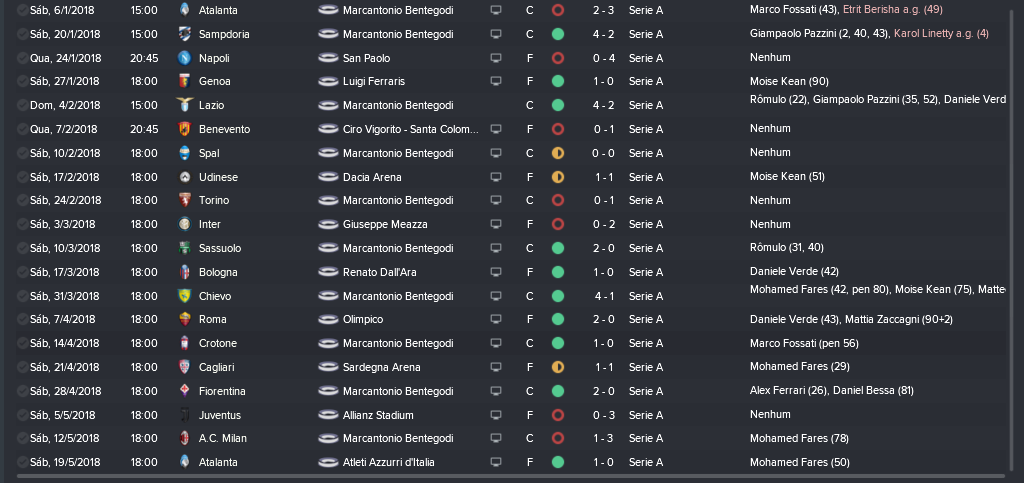Select the 4 - 1 score against Chievo
This screenshot has width=1024, height=483.
(603, 296)
